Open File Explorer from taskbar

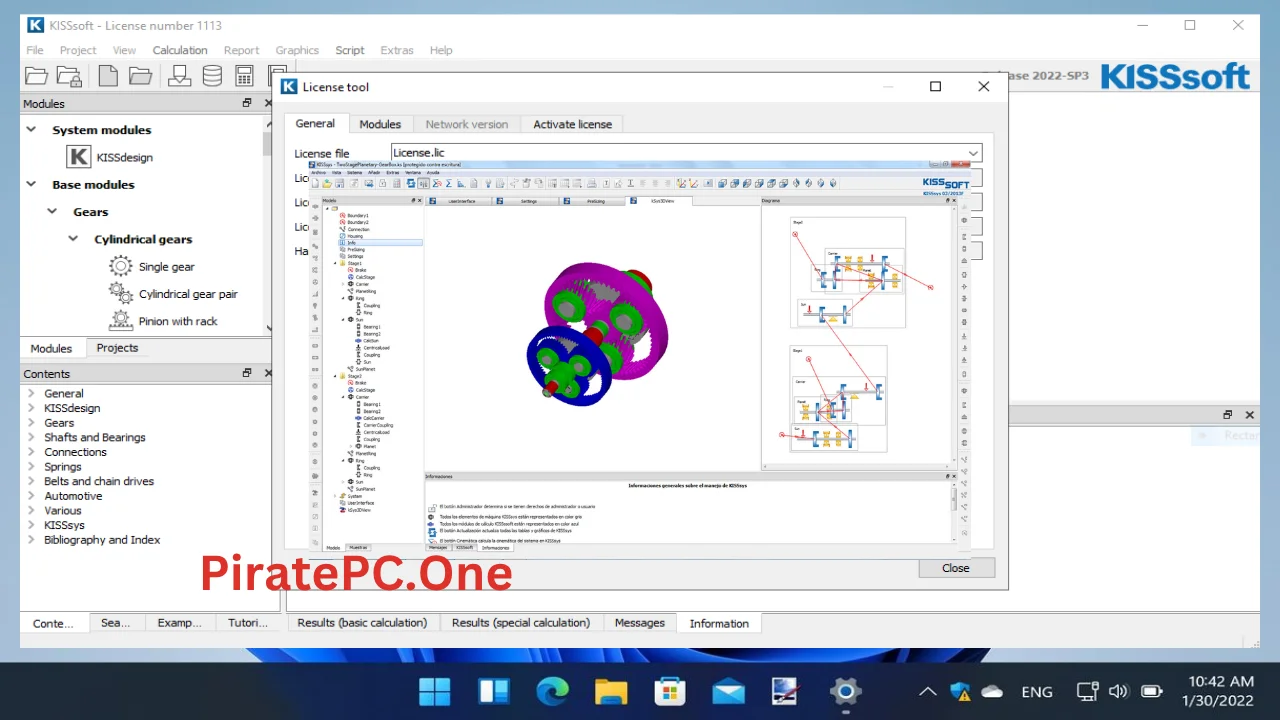[611, 691]
